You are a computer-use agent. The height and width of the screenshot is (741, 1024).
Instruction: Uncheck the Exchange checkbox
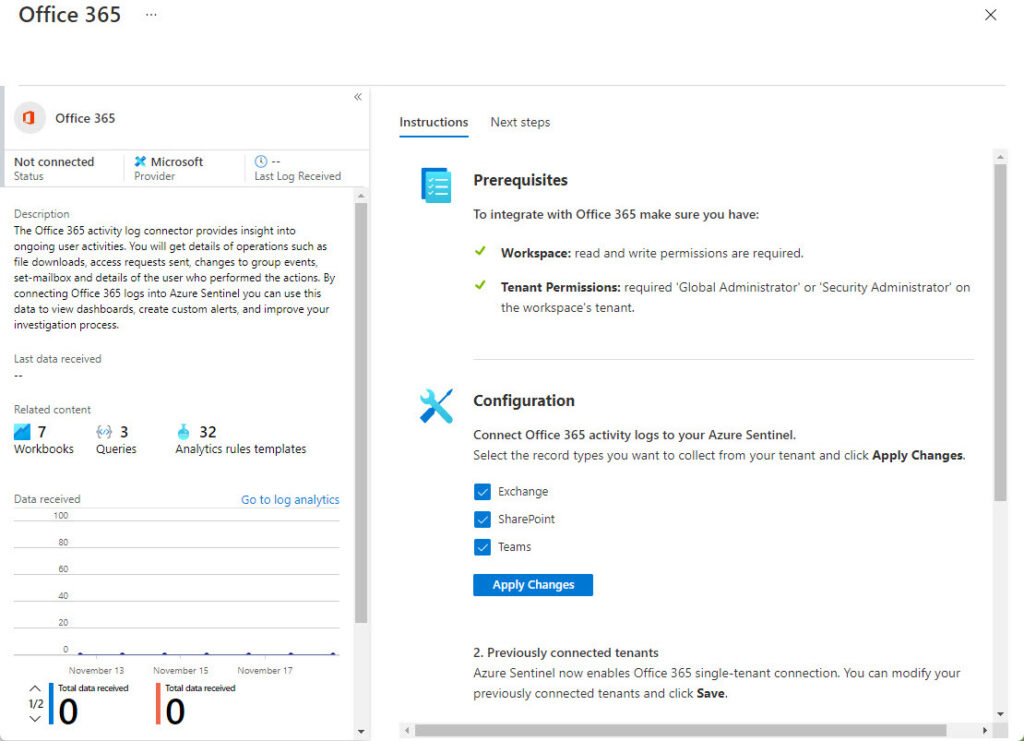(482, 492)
